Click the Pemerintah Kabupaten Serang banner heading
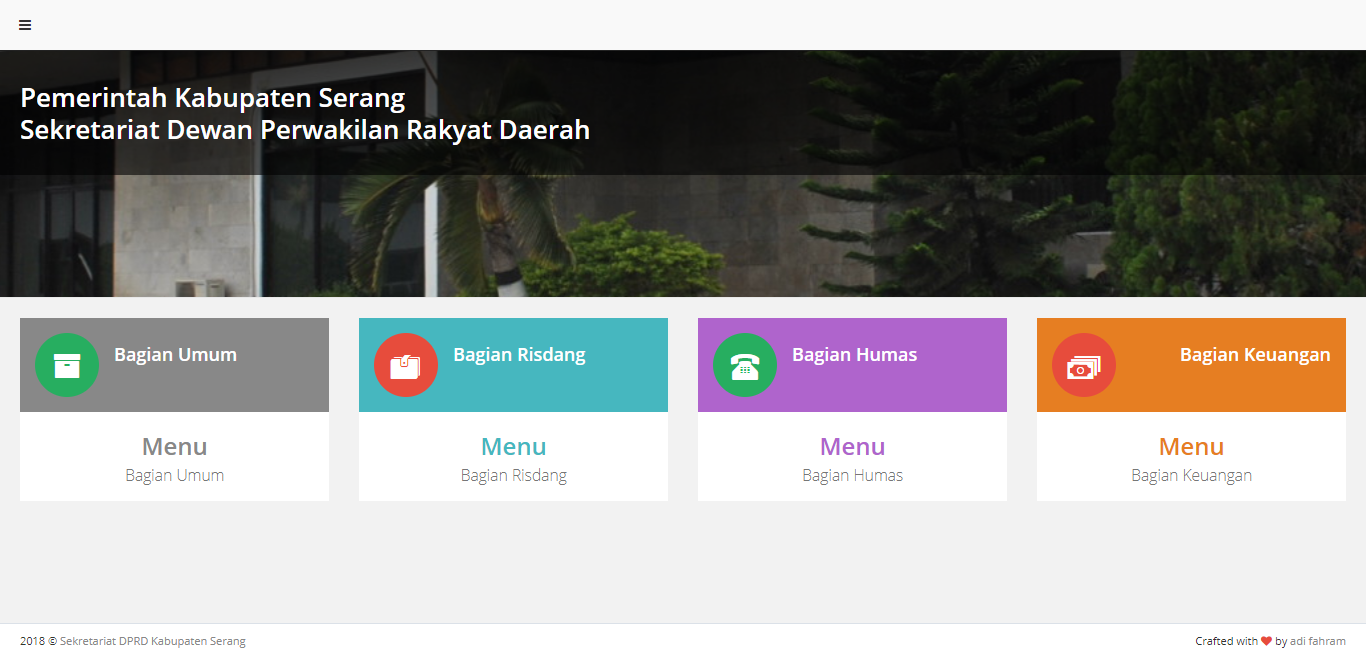 tap(213, 98)
